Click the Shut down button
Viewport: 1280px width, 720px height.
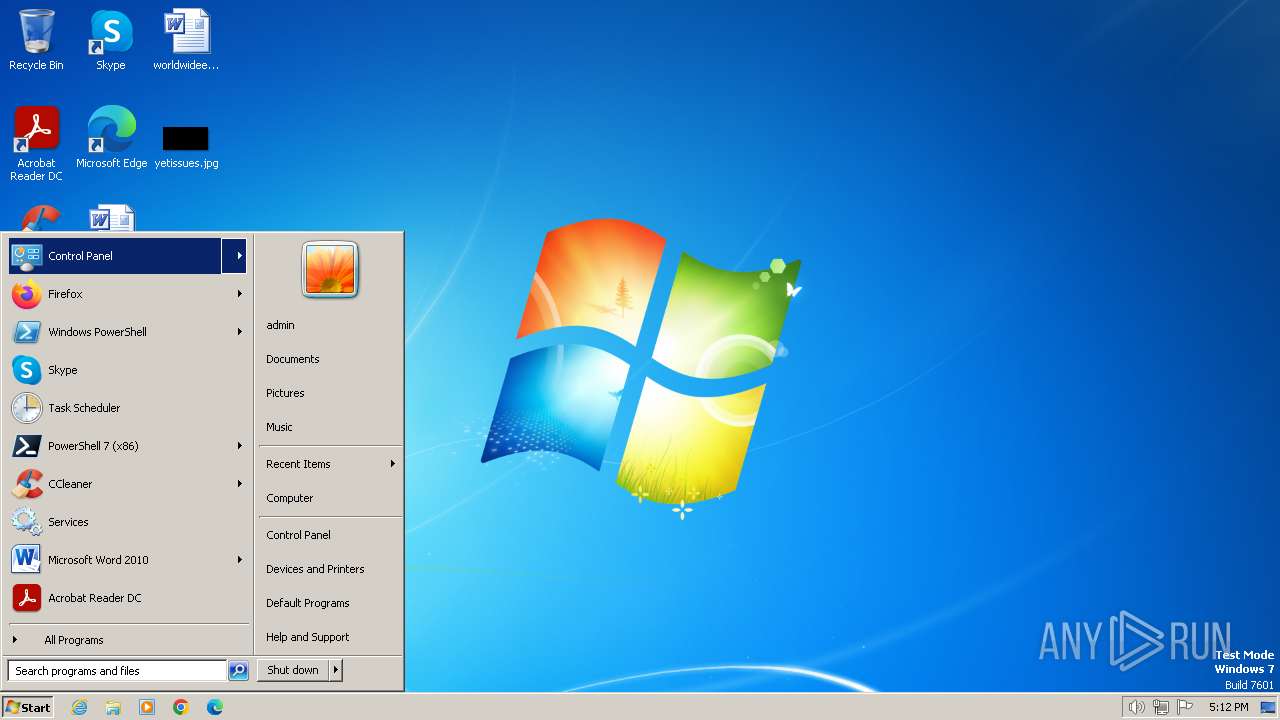[293, 670]
